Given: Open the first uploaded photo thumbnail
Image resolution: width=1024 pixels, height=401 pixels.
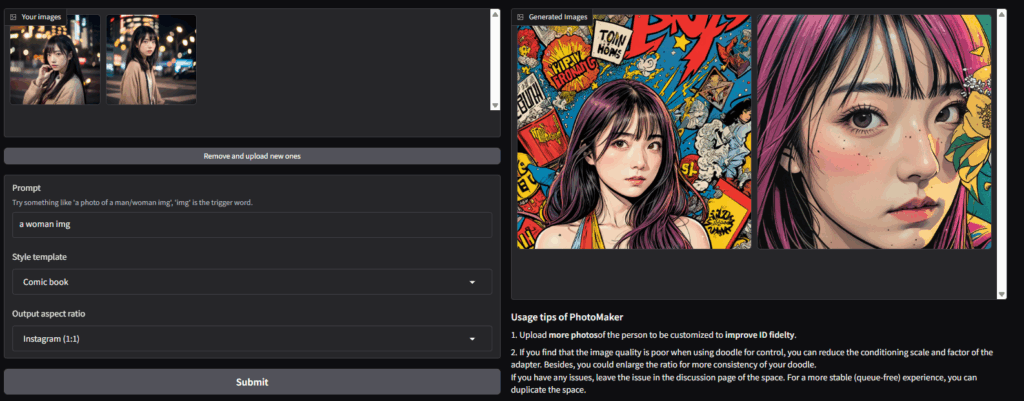Looking at the screenshot, I should (x=56, y=59).
